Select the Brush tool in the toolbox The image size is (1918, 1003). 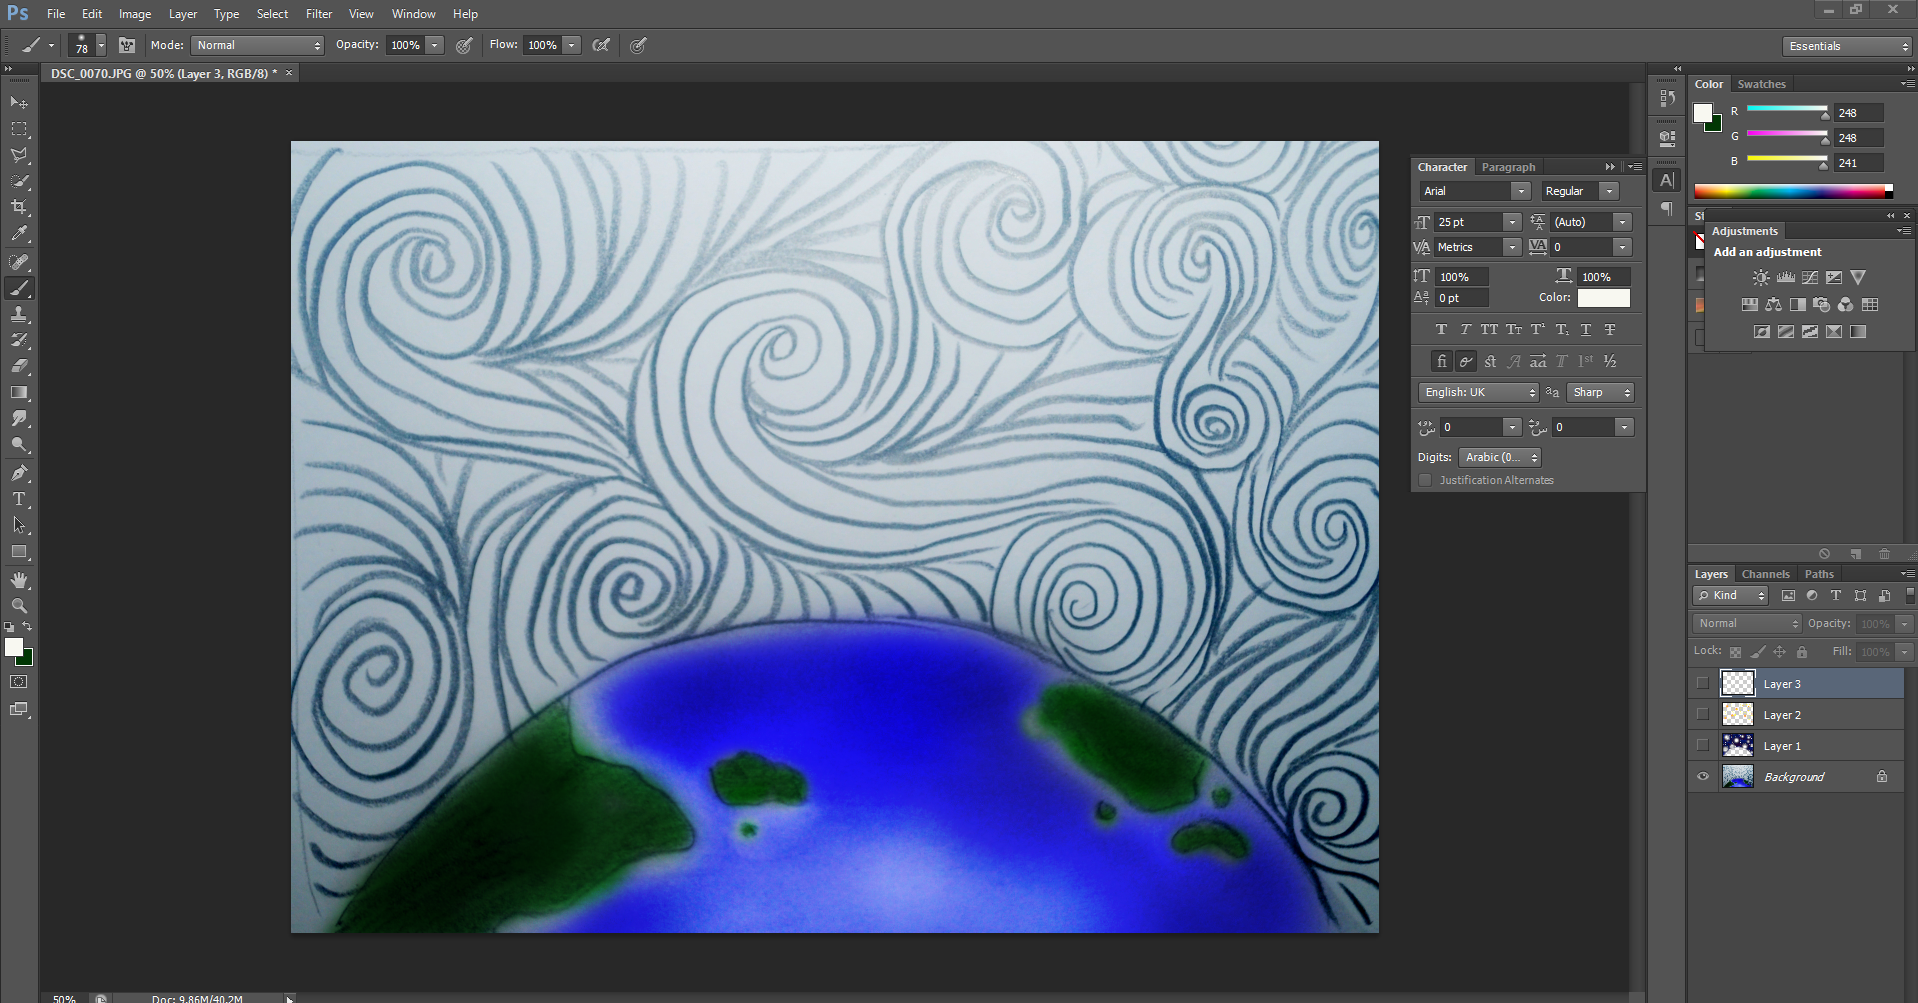19,288
